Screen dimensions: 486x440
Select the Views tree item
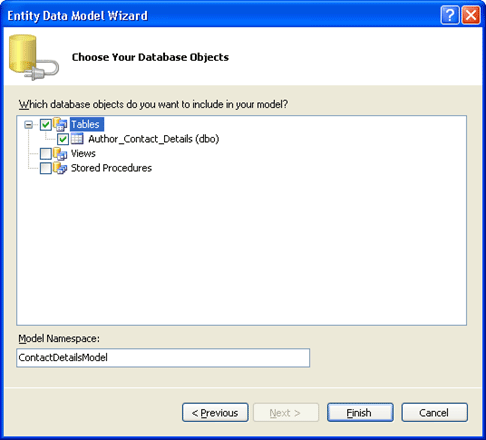83,153
